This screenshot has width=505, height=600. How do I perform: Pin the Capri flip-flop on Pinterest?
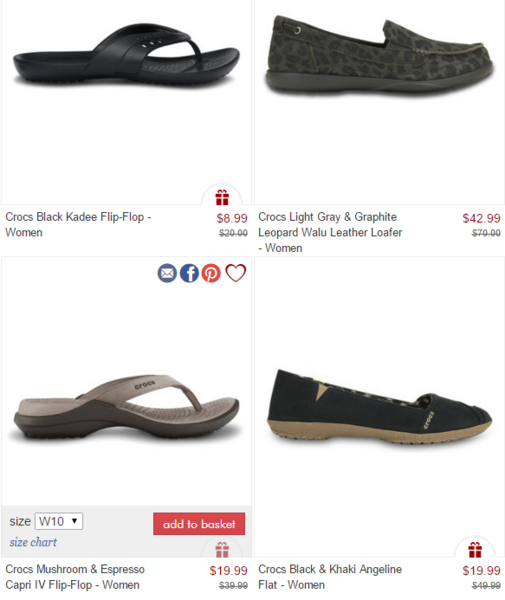(212, 273)
